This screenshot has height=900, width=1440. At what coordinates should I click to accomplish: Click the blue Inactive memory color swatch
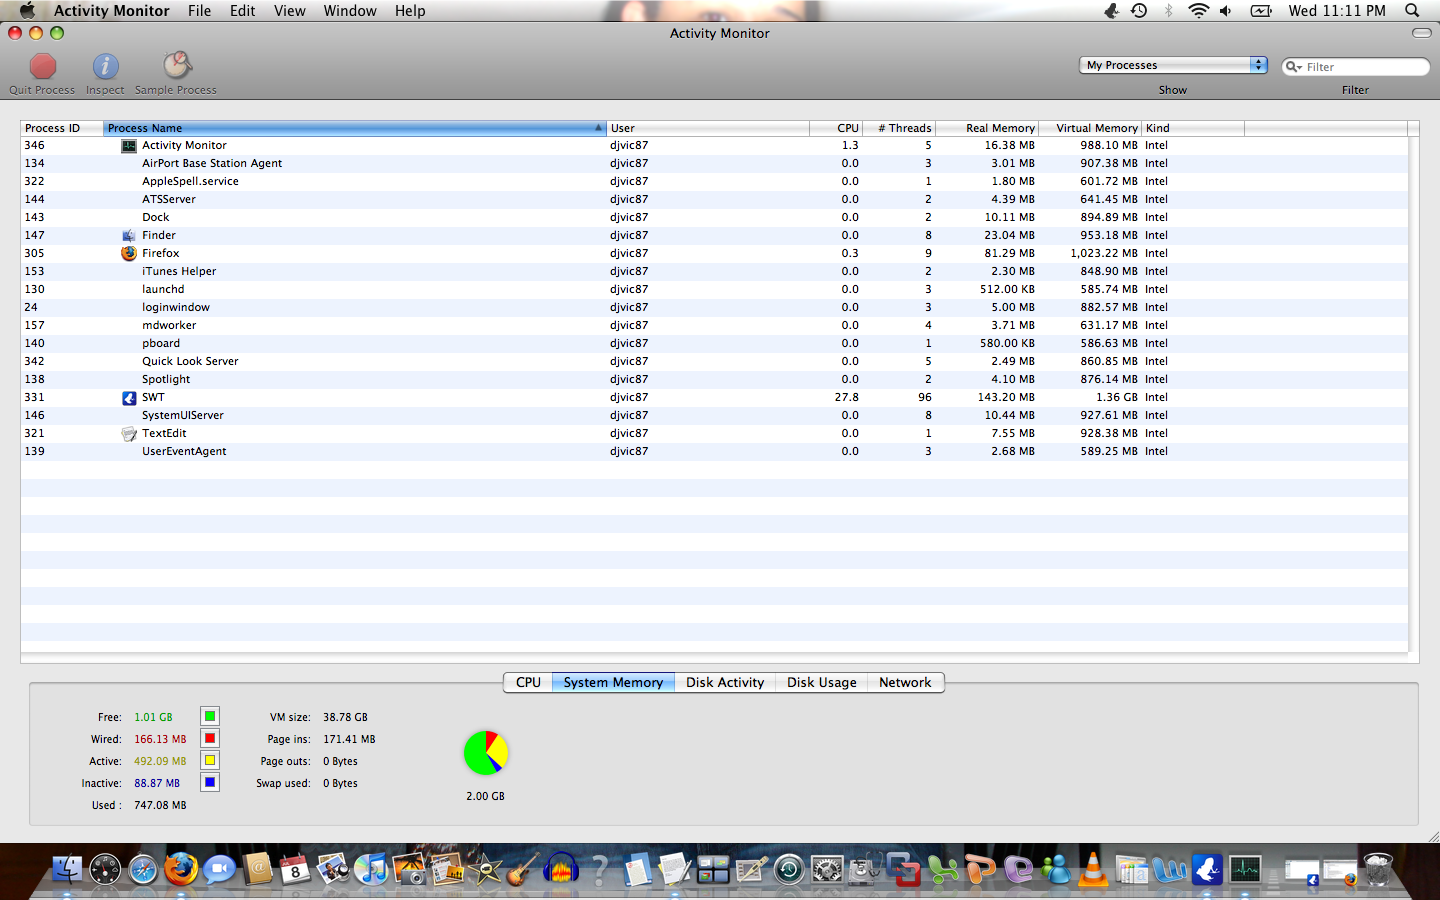210,782
